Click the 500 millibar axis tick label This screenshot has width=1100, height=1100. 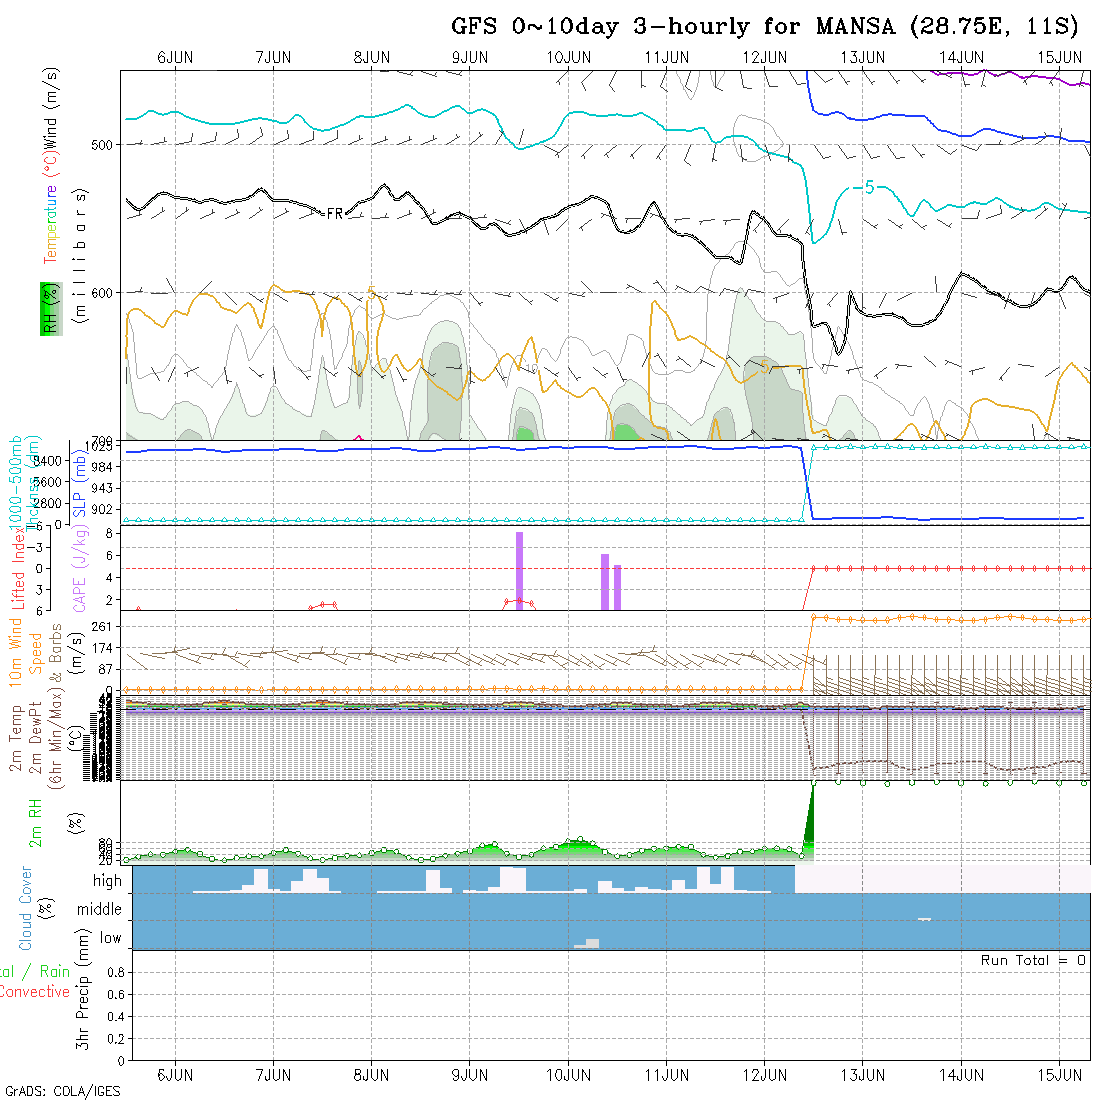102,145
